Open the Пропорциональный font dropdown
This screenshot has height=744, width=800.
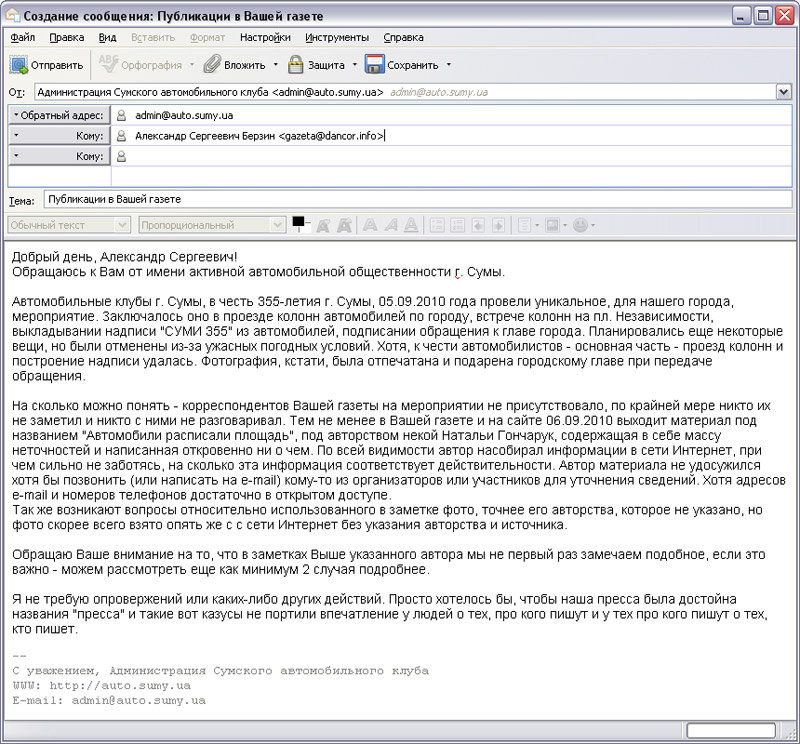point(212,225)
